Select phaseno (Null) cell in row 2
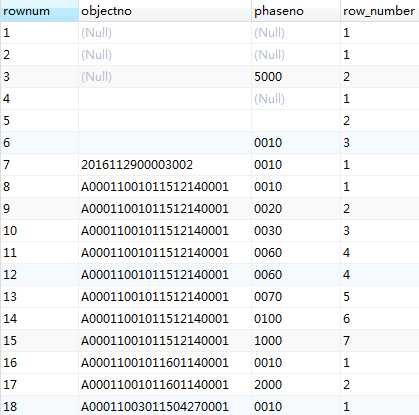 pos(296,55)
